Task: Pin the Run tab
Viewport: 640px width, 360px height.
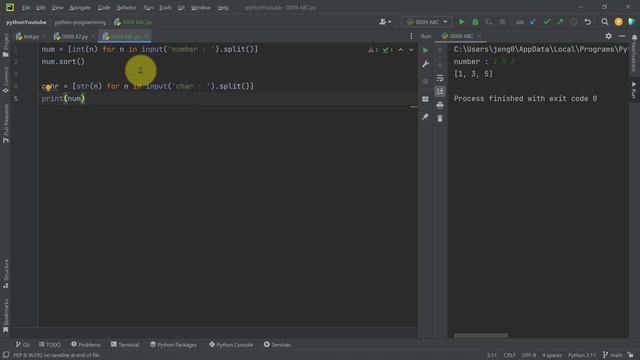Action: (425, 117)
